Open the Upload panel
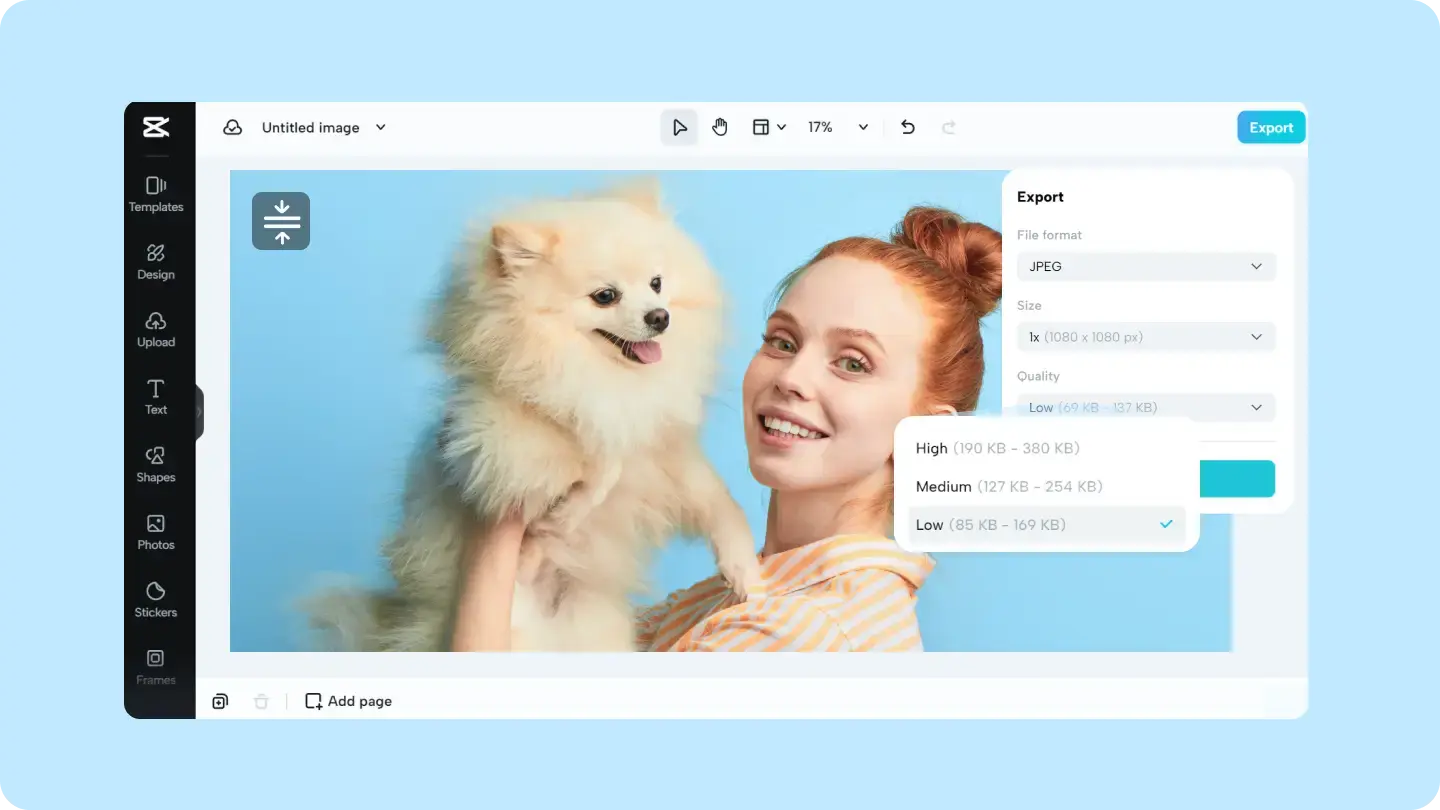The height and width of the screenshot is (810, 1440). pos(156,329)
